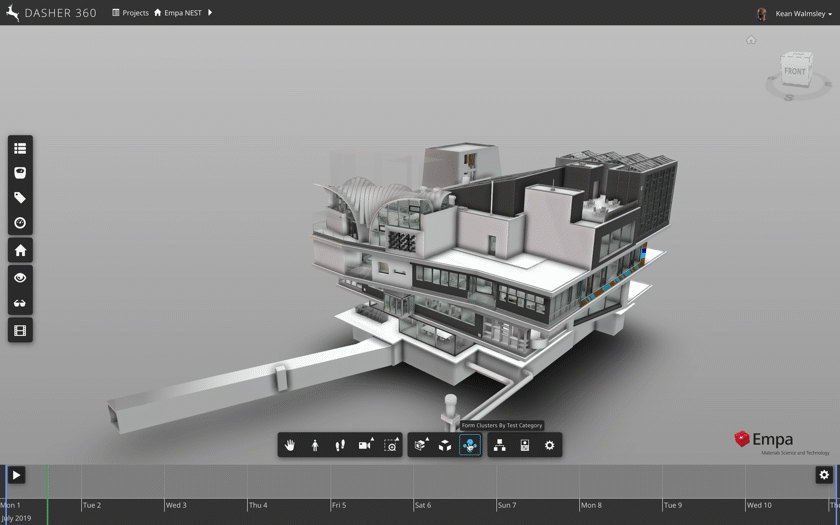
Task: Toggle the sunglasses shading icon
Action: click(20, 303)
